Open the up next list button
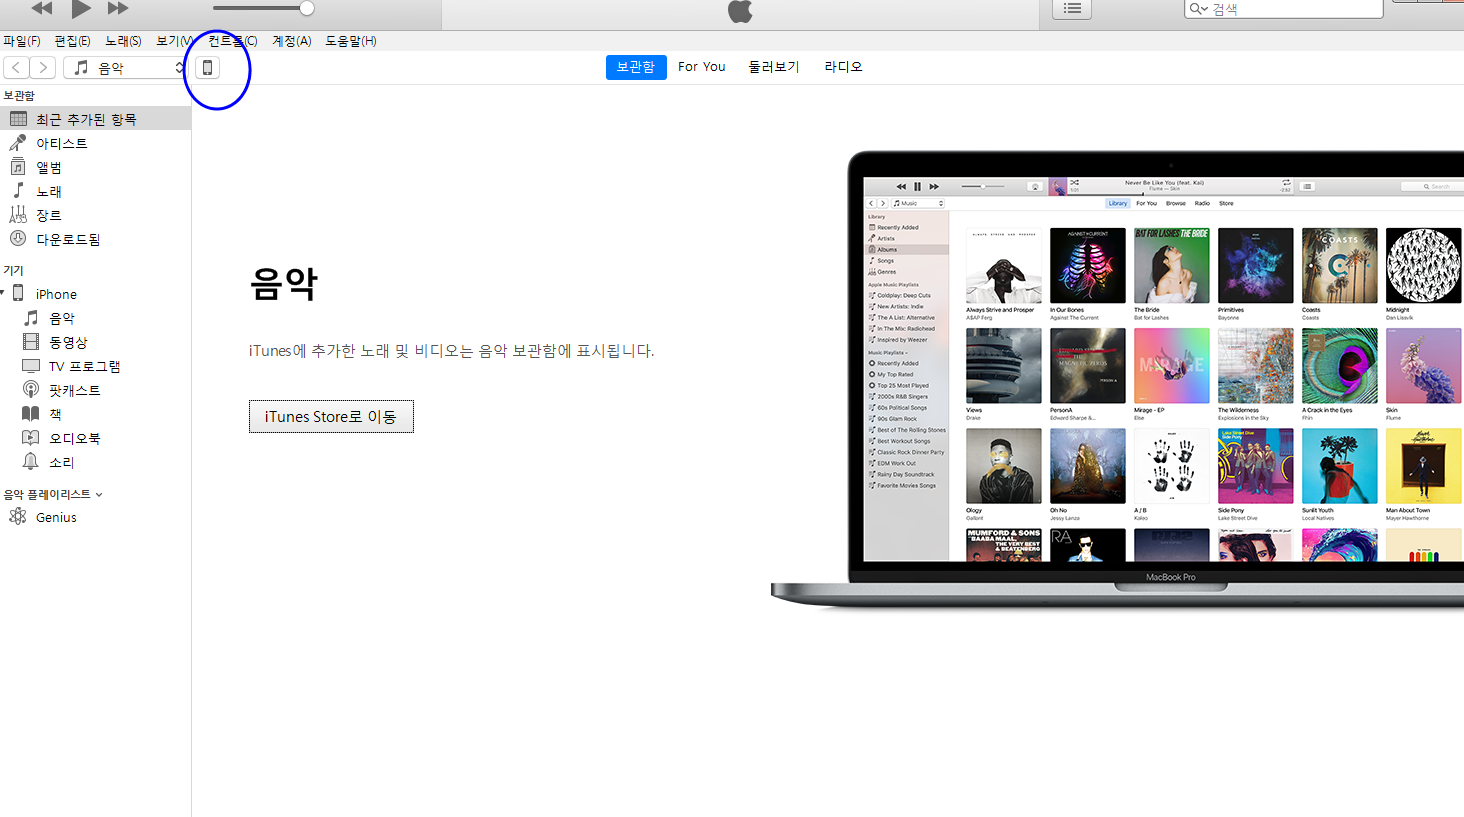This screenshot has height=817, width=1464. (1072, 8)
